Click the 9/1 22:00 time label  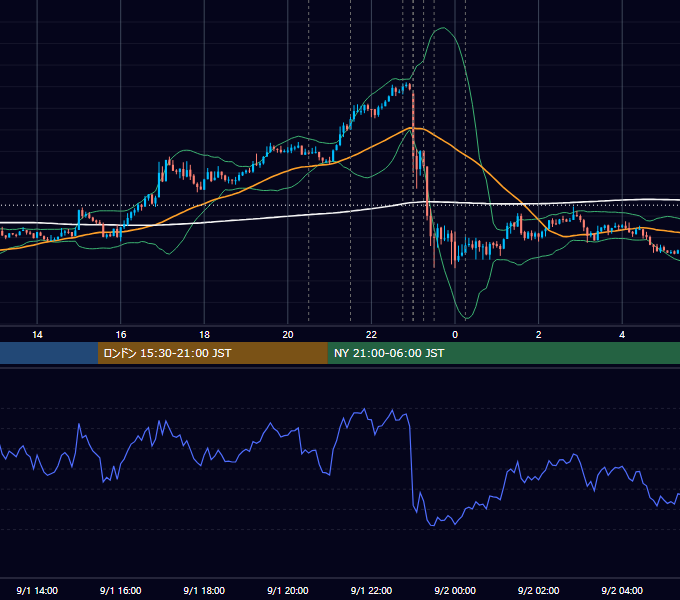pyautogui.click(x=371, y=590)
